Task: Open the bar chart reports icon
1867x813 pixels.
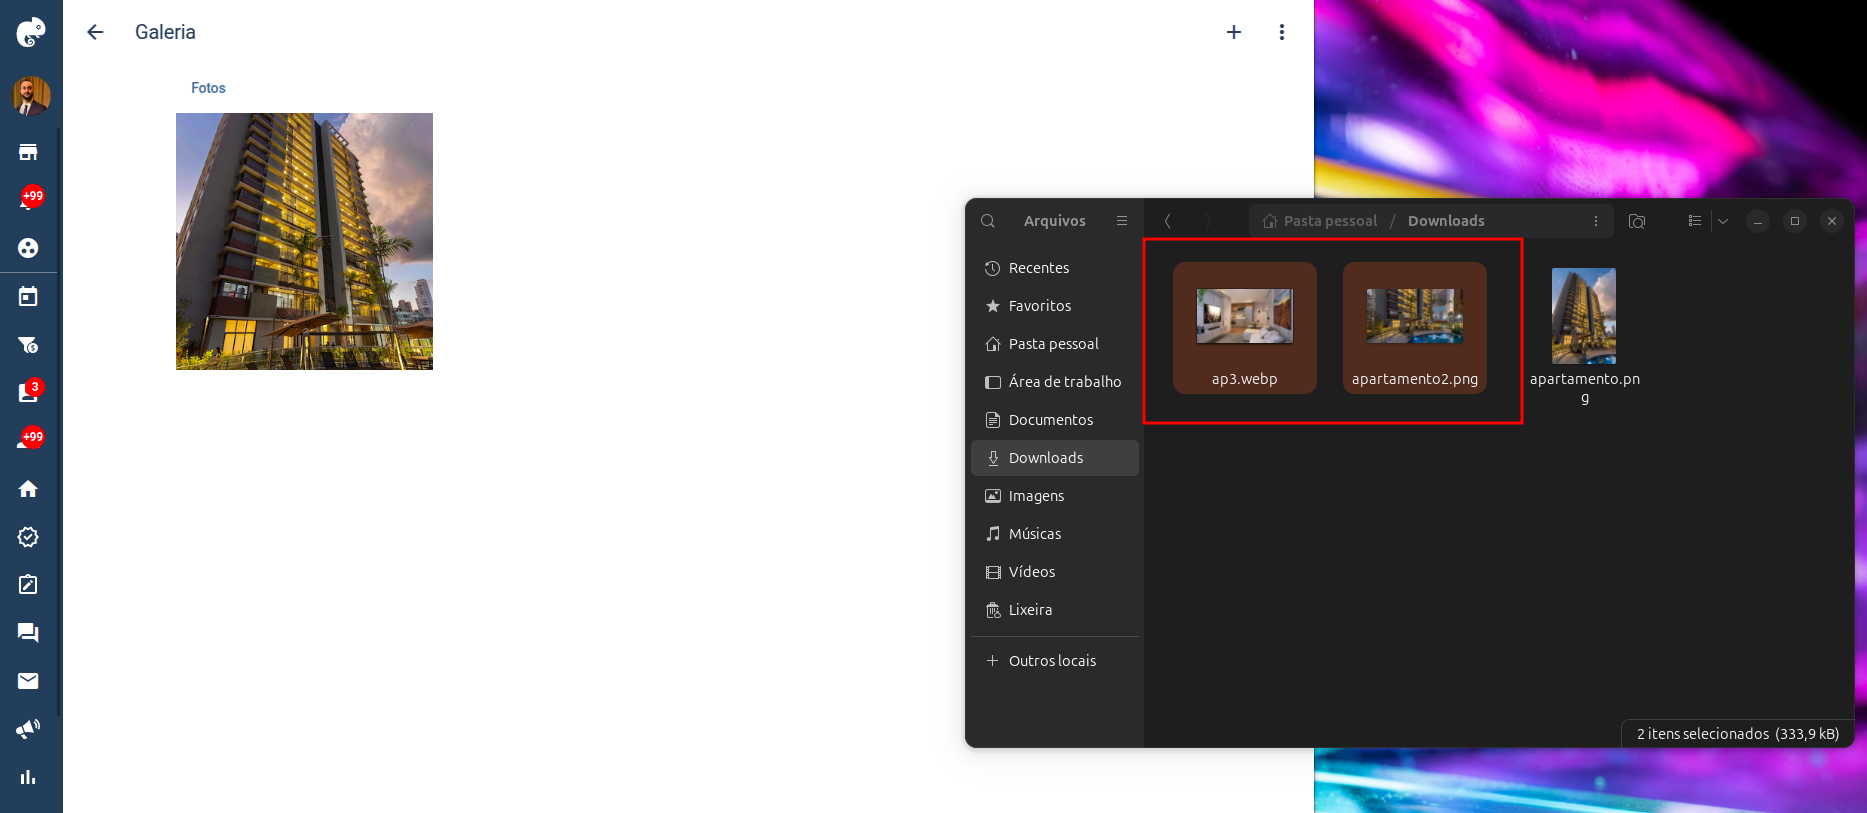Action: coord(28,777)
